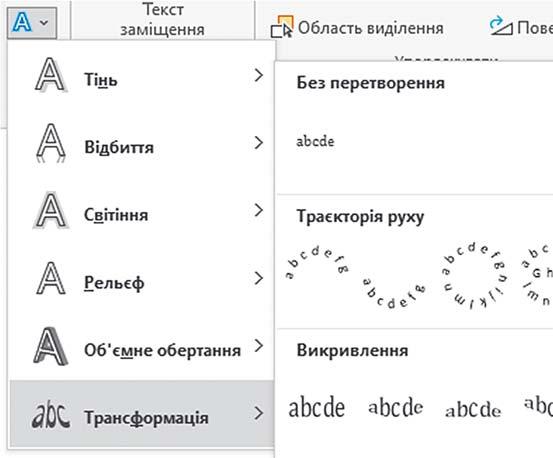Expand the Світіння submenu arrow
The width and height of the screenshot is (553, 458).
click(259, 210)
